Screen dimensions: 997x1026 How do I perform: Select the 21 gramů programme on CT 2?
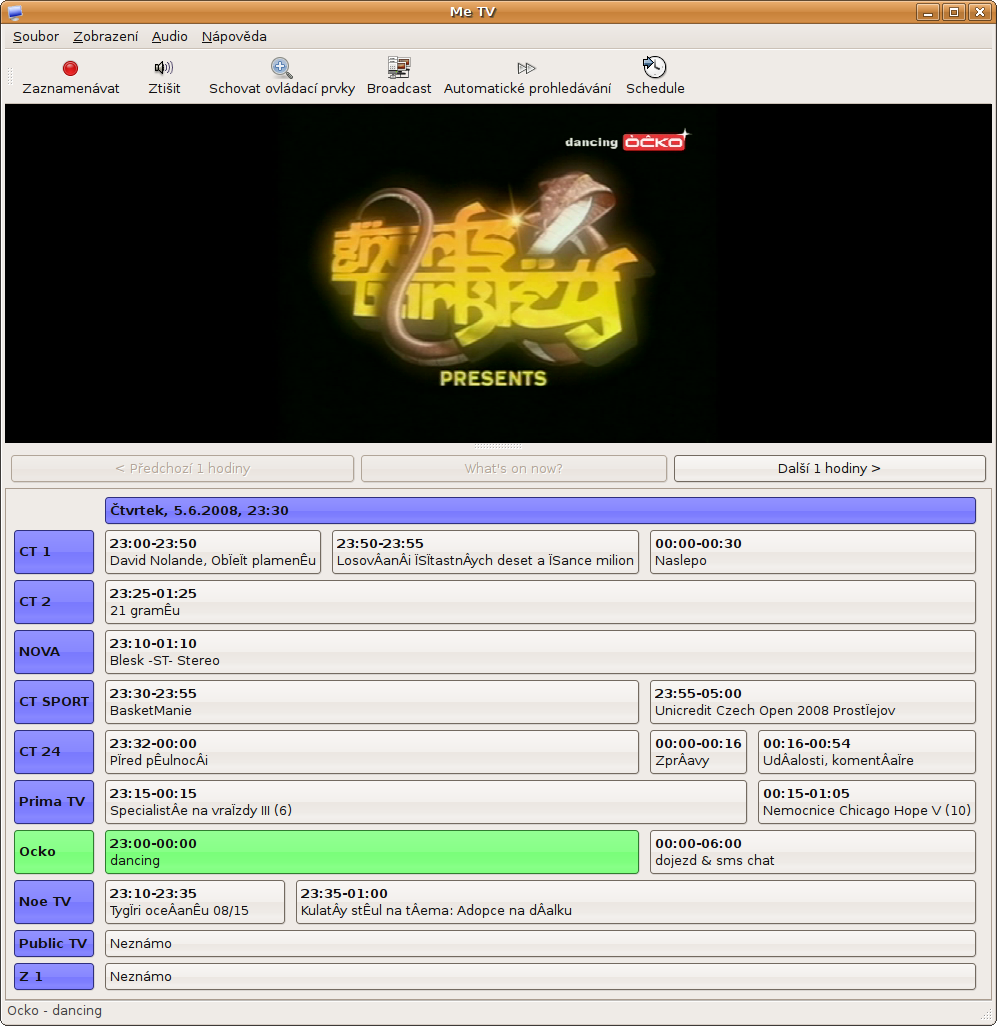pos(540,602)
